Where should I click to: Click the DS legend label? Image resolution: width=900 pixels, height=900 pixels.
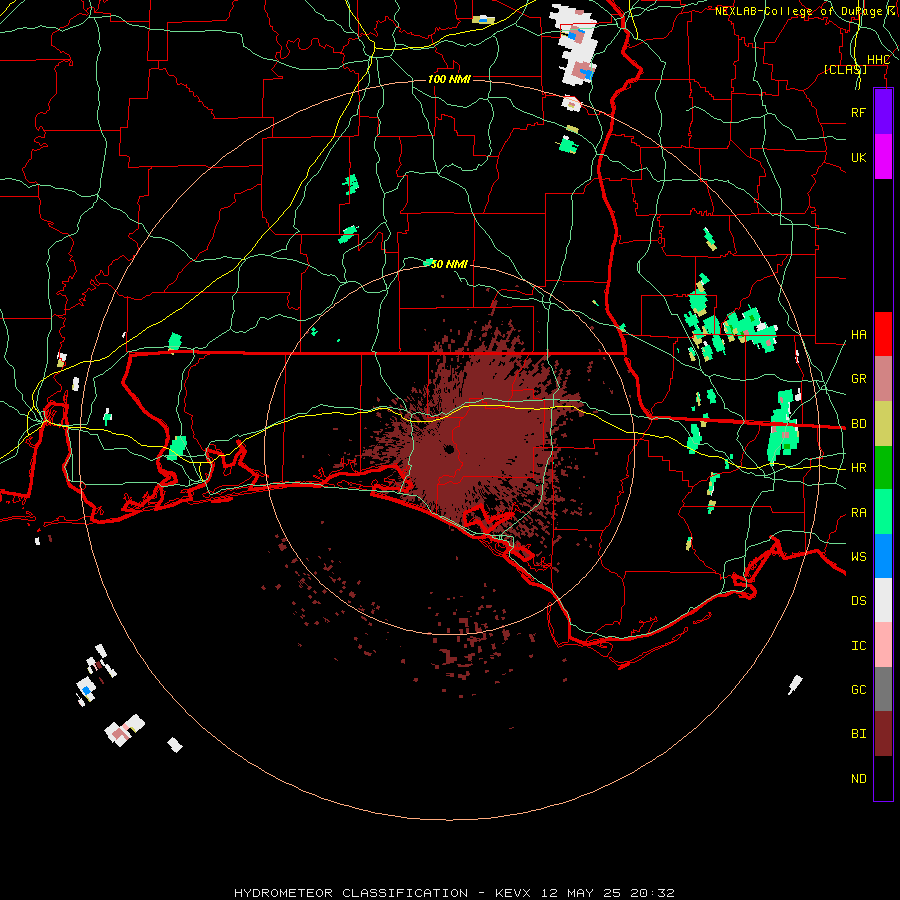click(x=858, y=600)
